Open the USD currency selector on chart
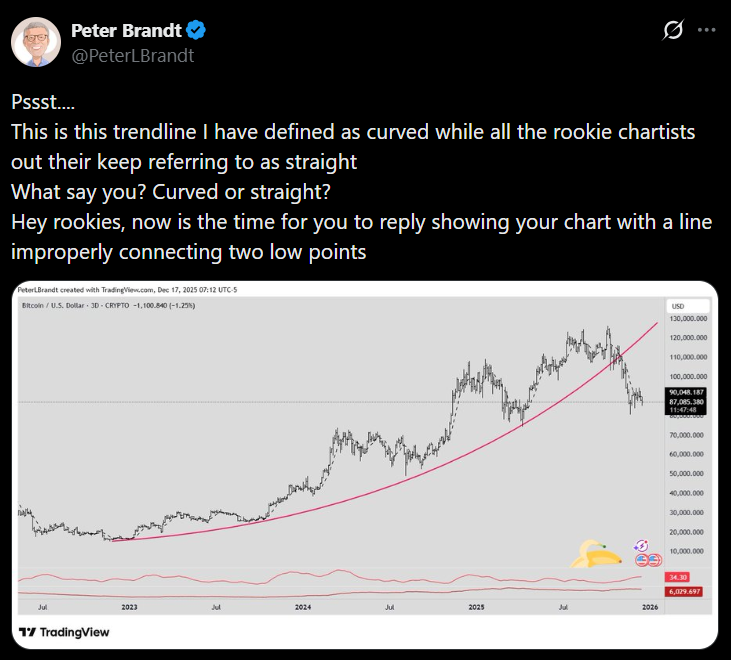Image resolution: width=731 pixels, height=660 pixels. (677, 305)
